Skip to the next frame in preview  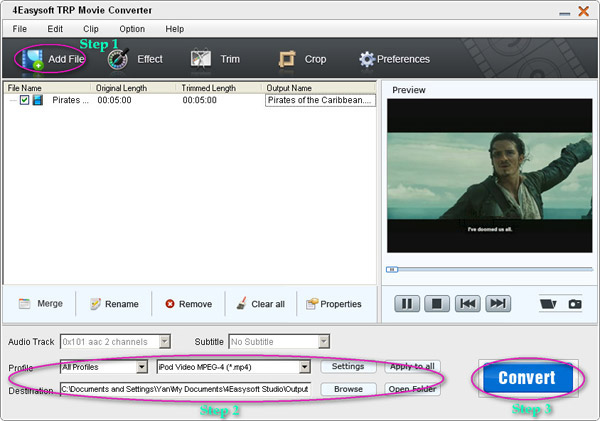point(498,304)
